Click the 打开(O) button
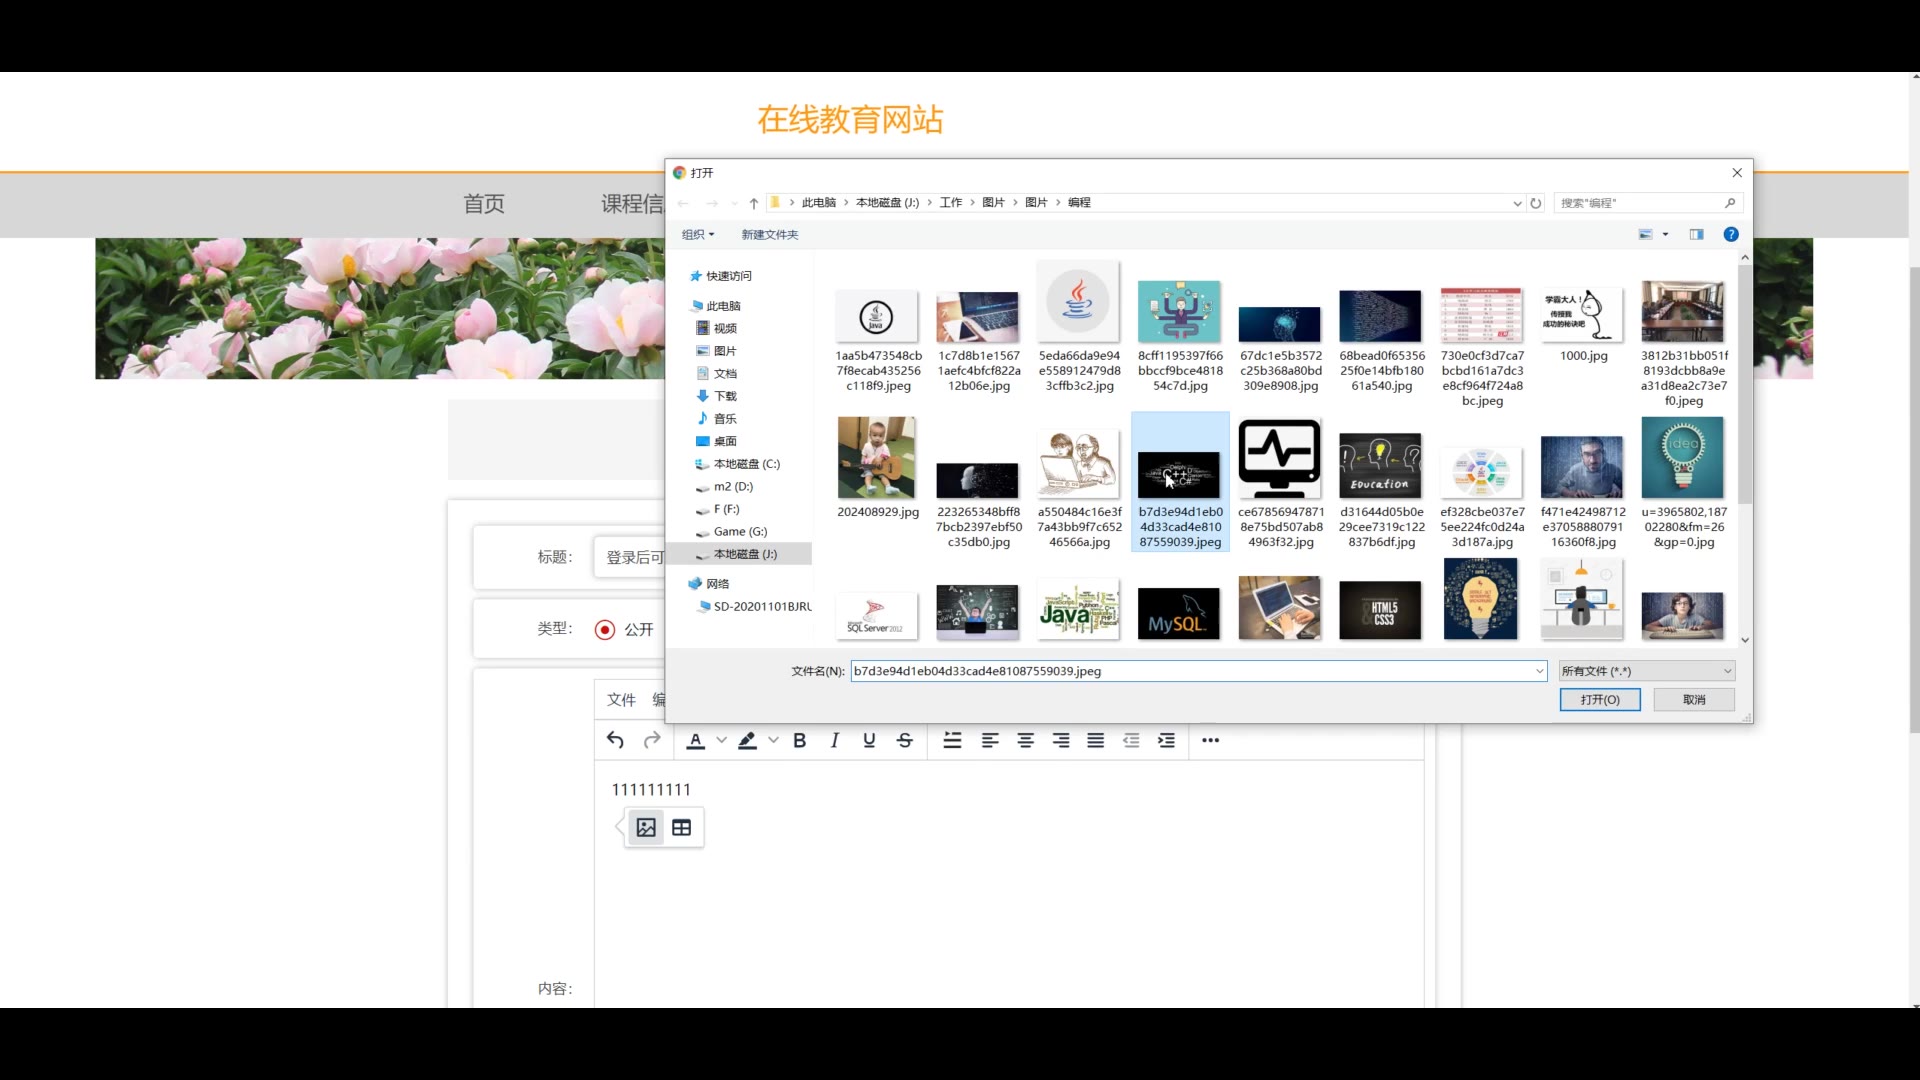Image resolution: width=1920 pixels, height=1080 pixels. tap(1599, 700)
